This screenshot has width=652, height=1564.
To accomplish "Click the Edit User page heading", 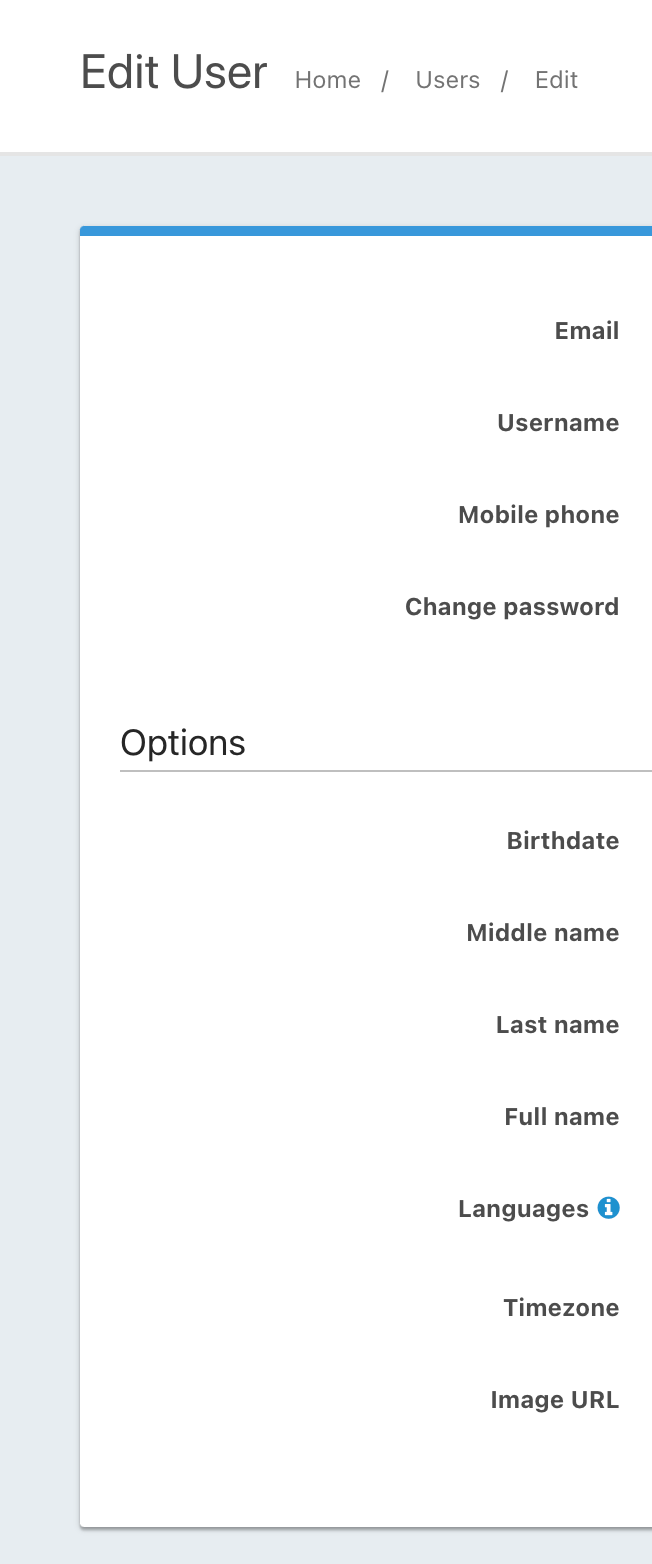I will coord(174,73).
